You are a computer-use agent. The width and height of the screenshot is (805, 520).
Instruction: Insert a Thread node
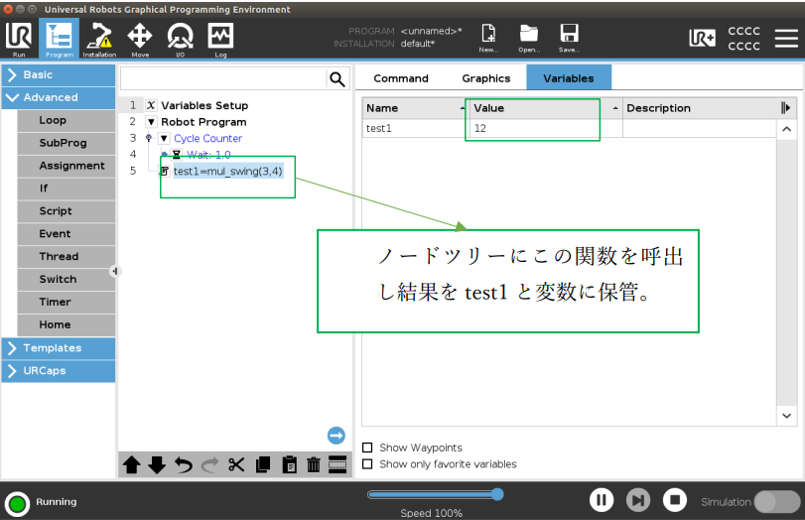click(66, 257)
